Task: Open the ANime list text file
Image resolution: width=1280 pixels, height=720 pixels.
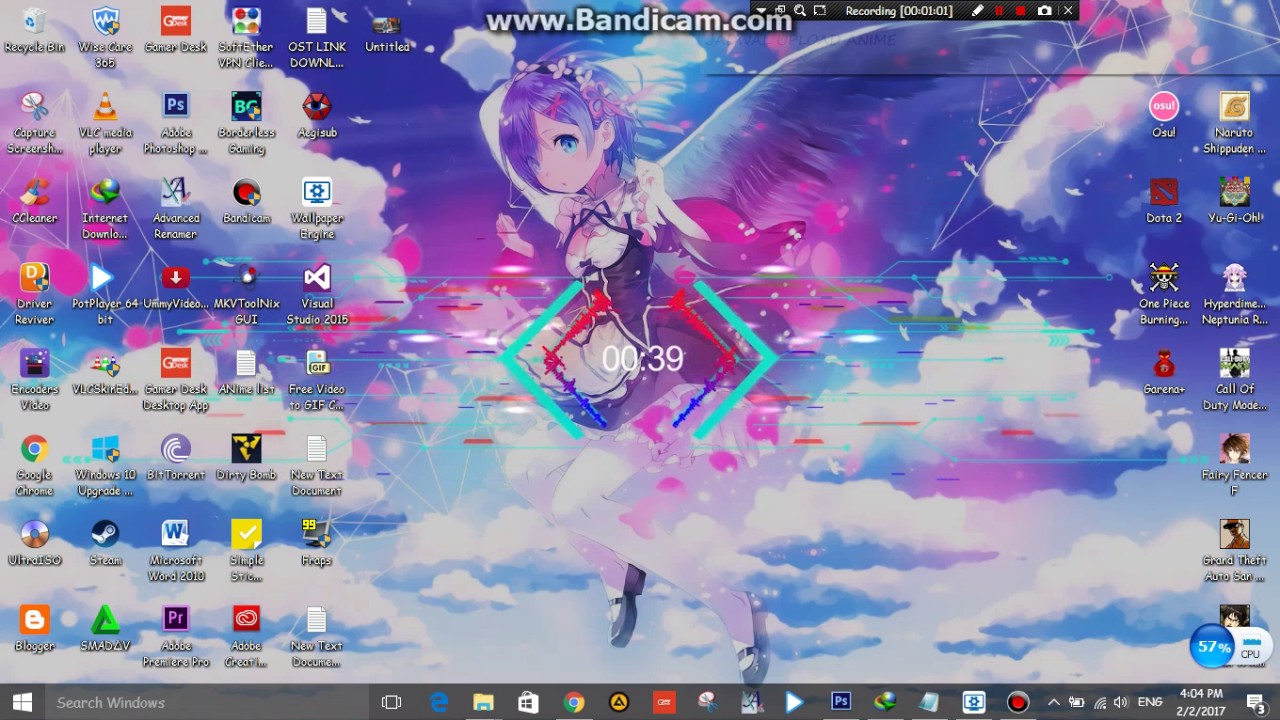Action: tap(246, 372)
